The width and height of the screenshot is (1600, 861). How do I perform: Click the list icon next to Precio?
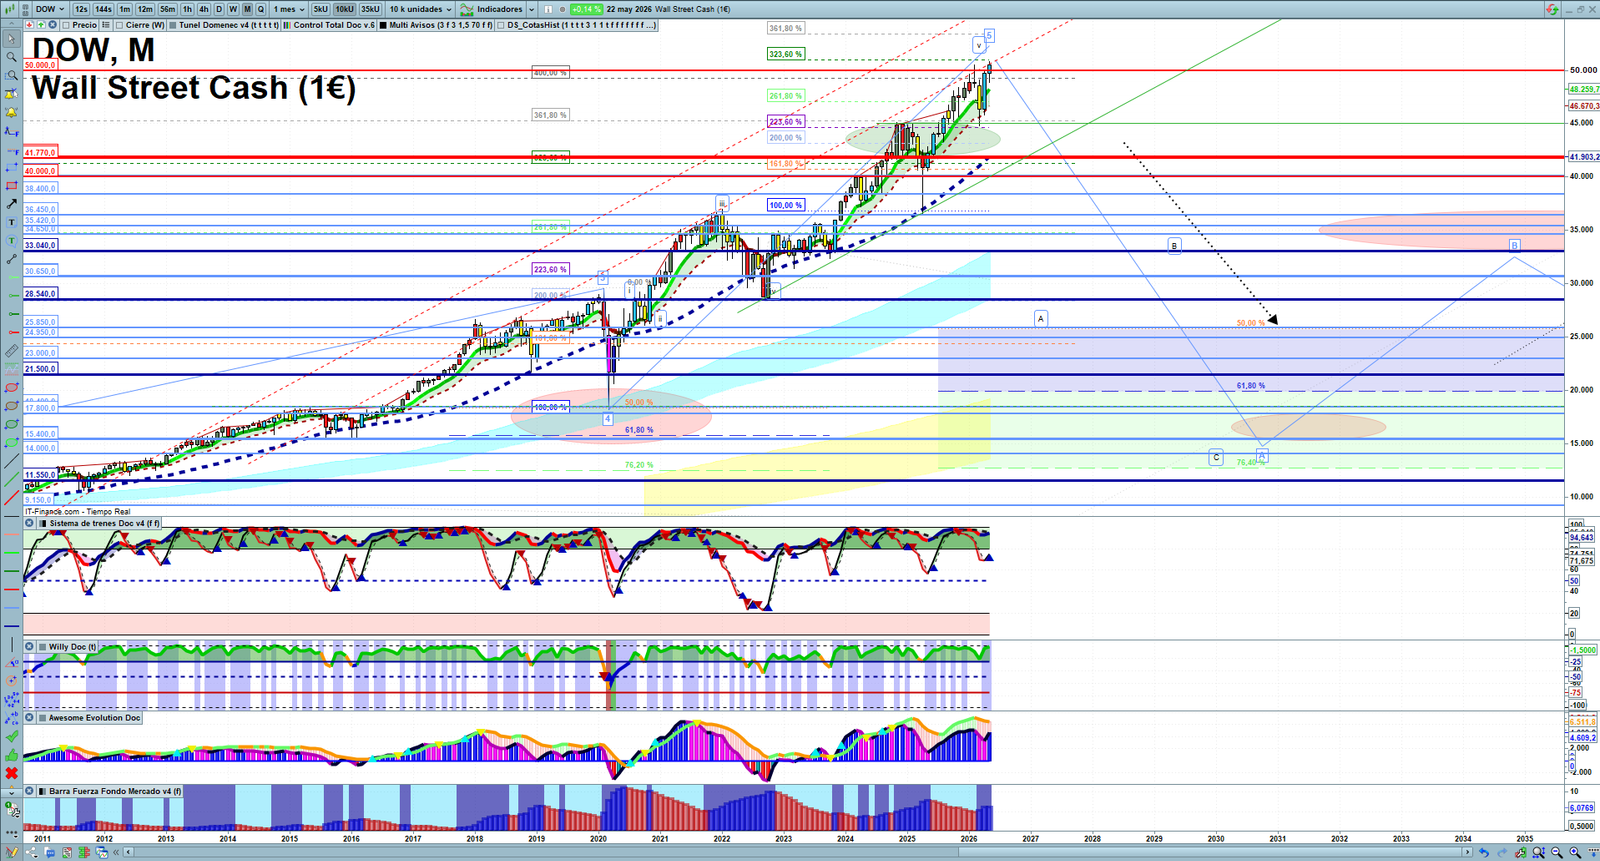click(x=105, y=25)
